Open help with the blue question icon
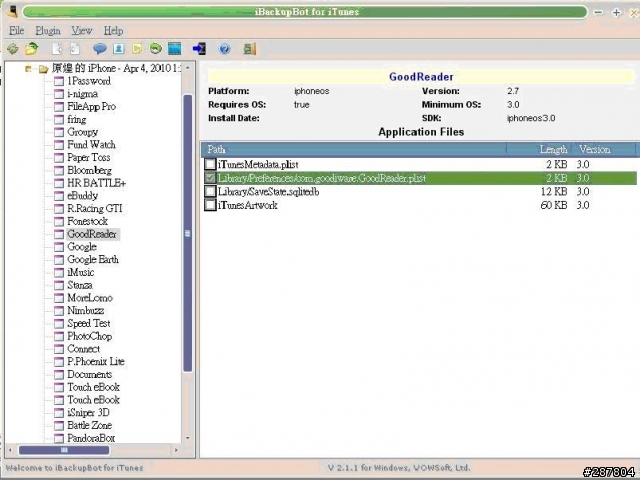 click(224, 49)
